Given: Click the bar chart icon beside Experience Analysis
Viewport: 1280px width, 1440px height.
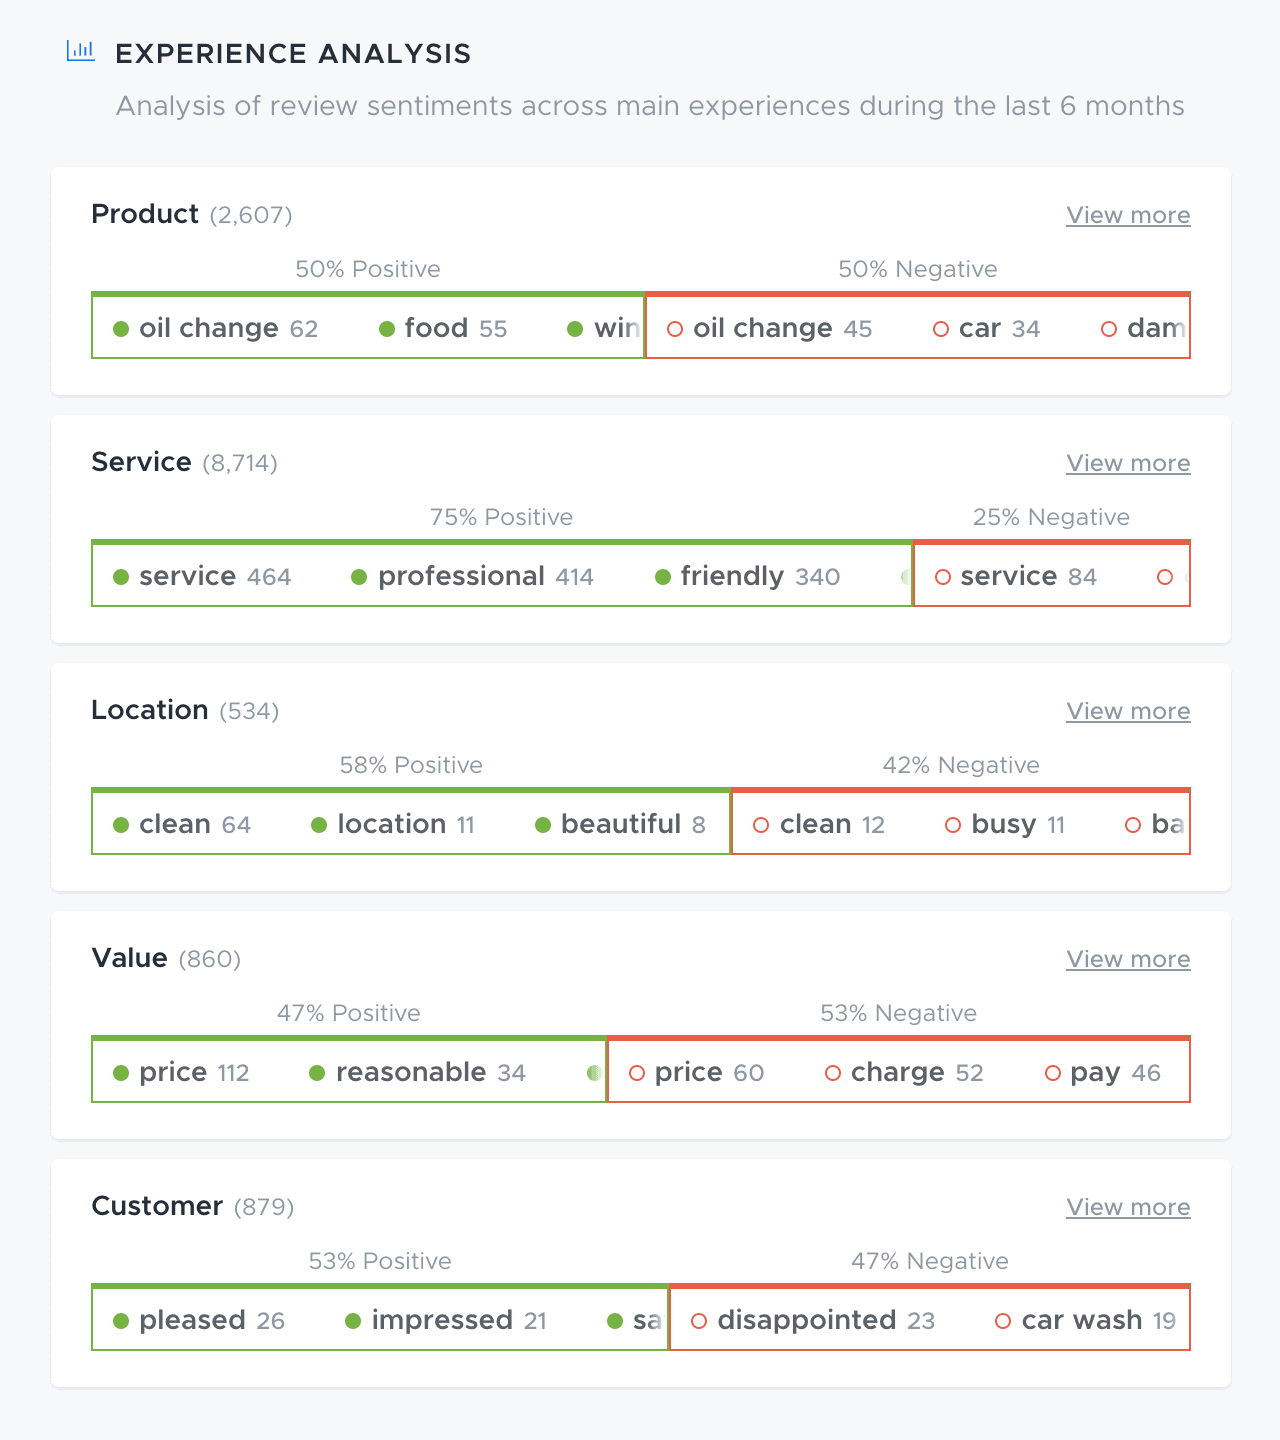Looking at the screenshot, I should [x=80, y=51].
